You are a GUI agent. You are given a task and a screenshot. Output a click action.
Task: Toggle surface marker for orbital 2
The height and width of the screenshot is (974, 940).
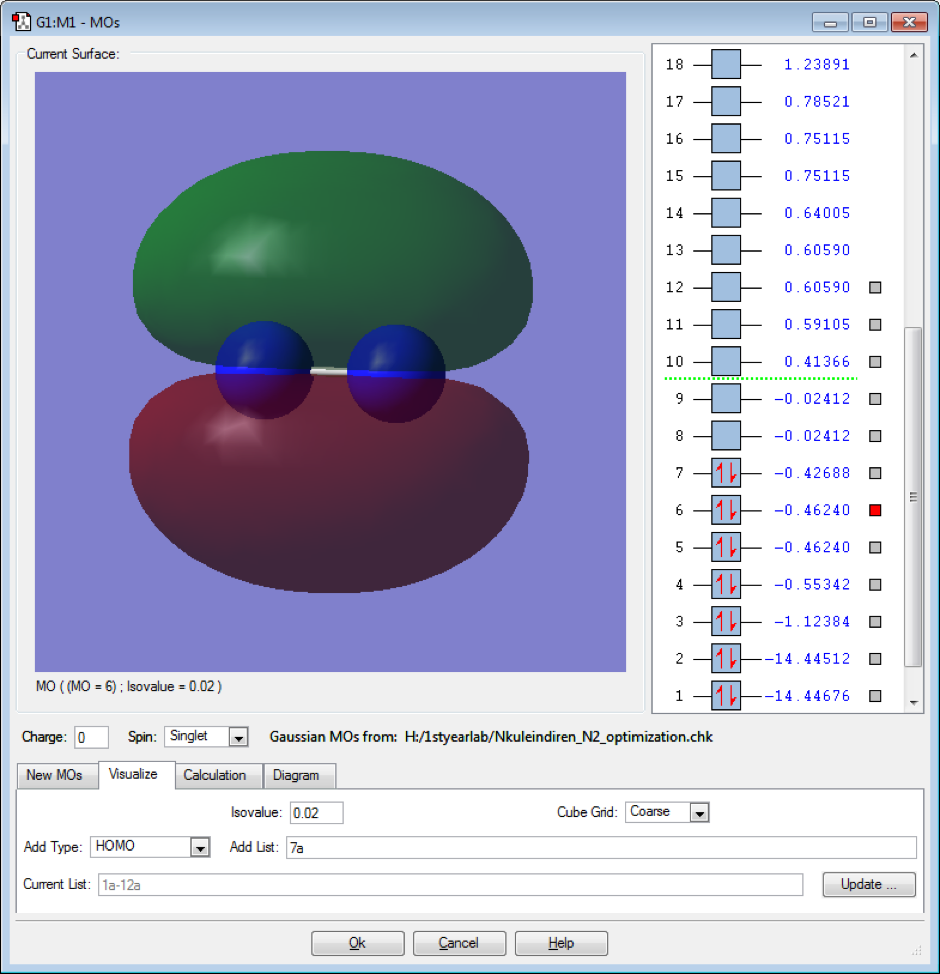(x=875, y=658)
